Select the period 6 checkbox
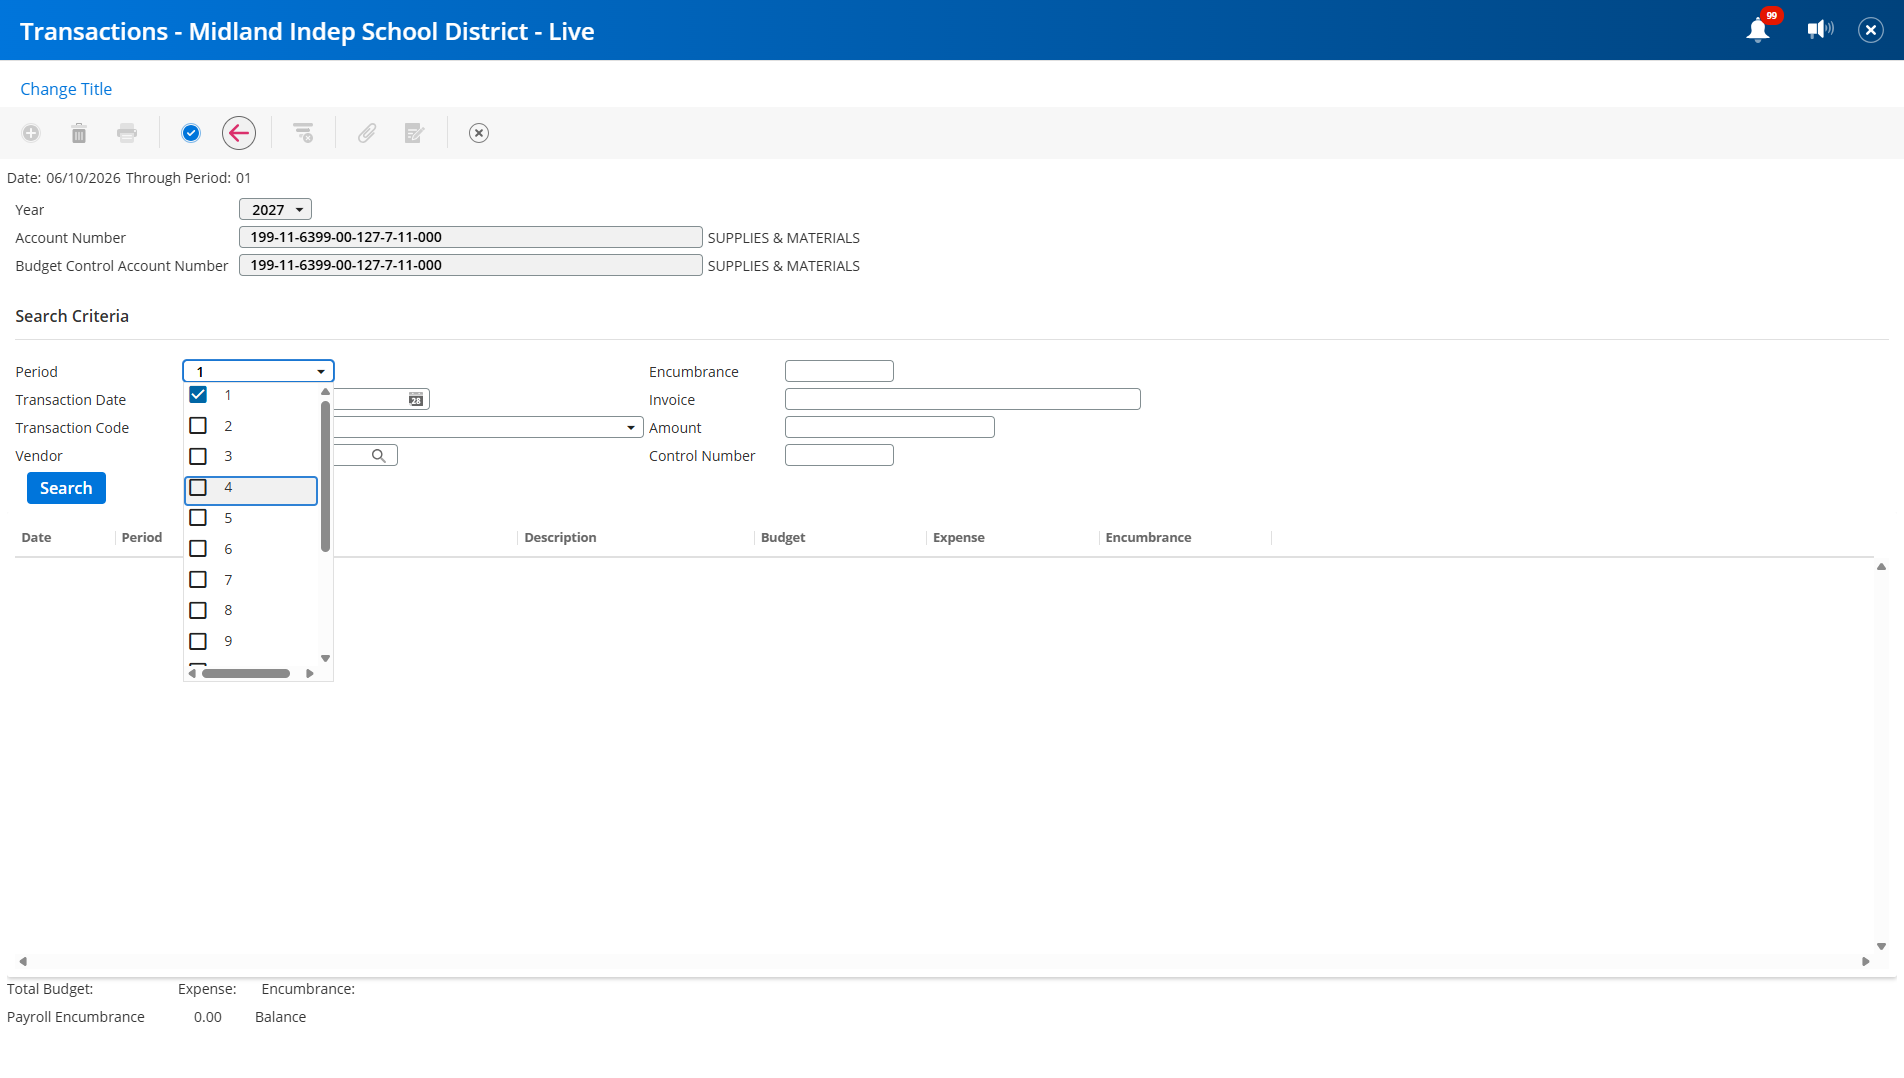The width and height of the screenshot is (1904, 1078). coord(198,549)
